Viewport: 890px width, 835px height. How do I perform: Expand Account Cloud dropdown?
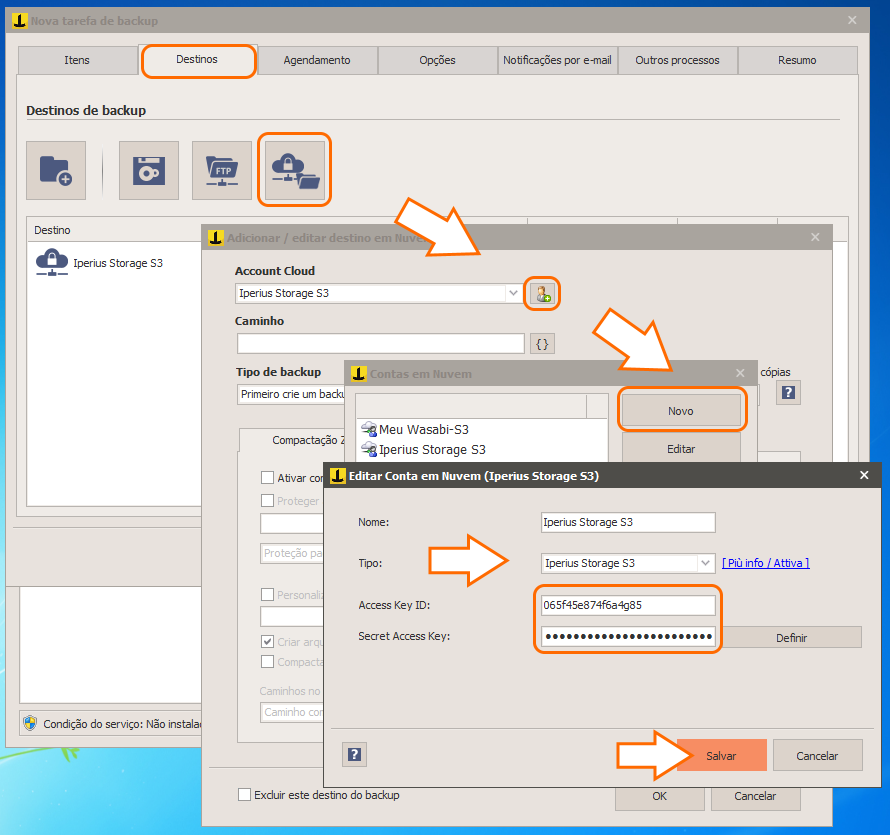513,293
